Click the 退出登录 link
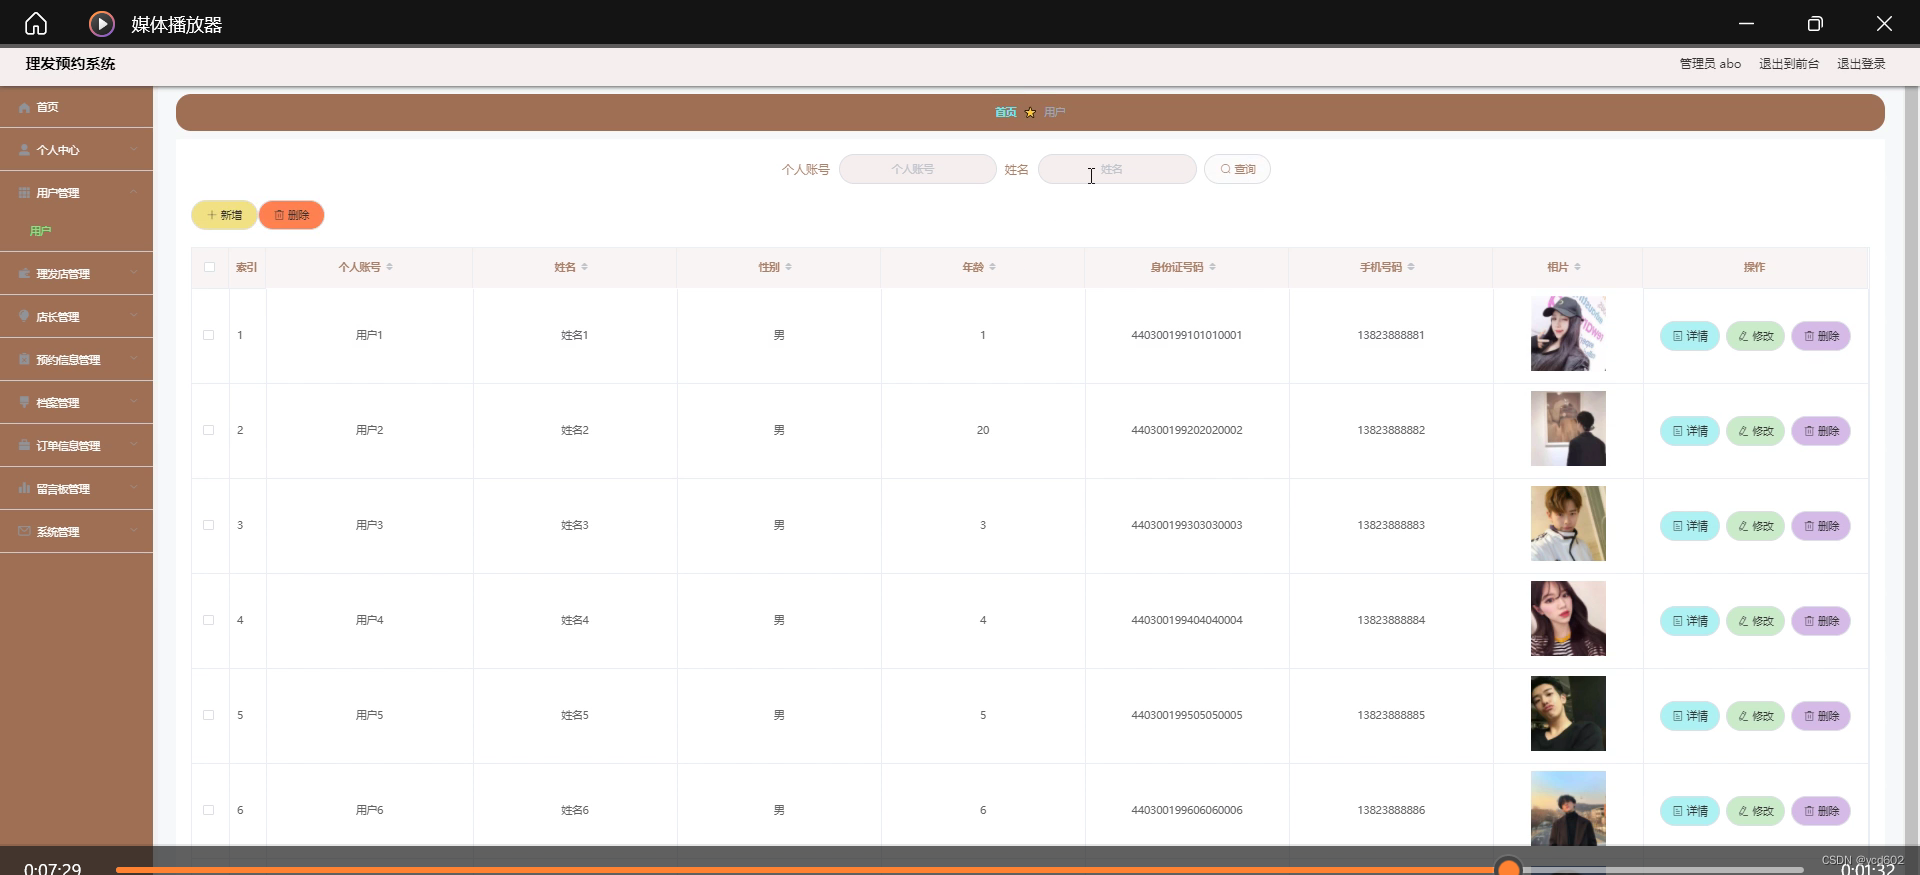 click(1861, 64)
